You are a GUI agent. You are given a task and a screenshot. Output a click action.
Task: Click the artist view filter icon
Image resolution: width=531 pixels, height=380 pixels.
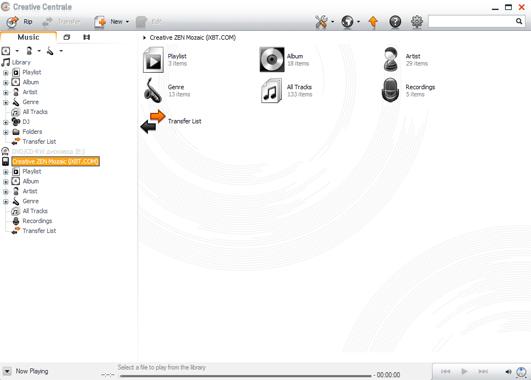pos(29,51)
